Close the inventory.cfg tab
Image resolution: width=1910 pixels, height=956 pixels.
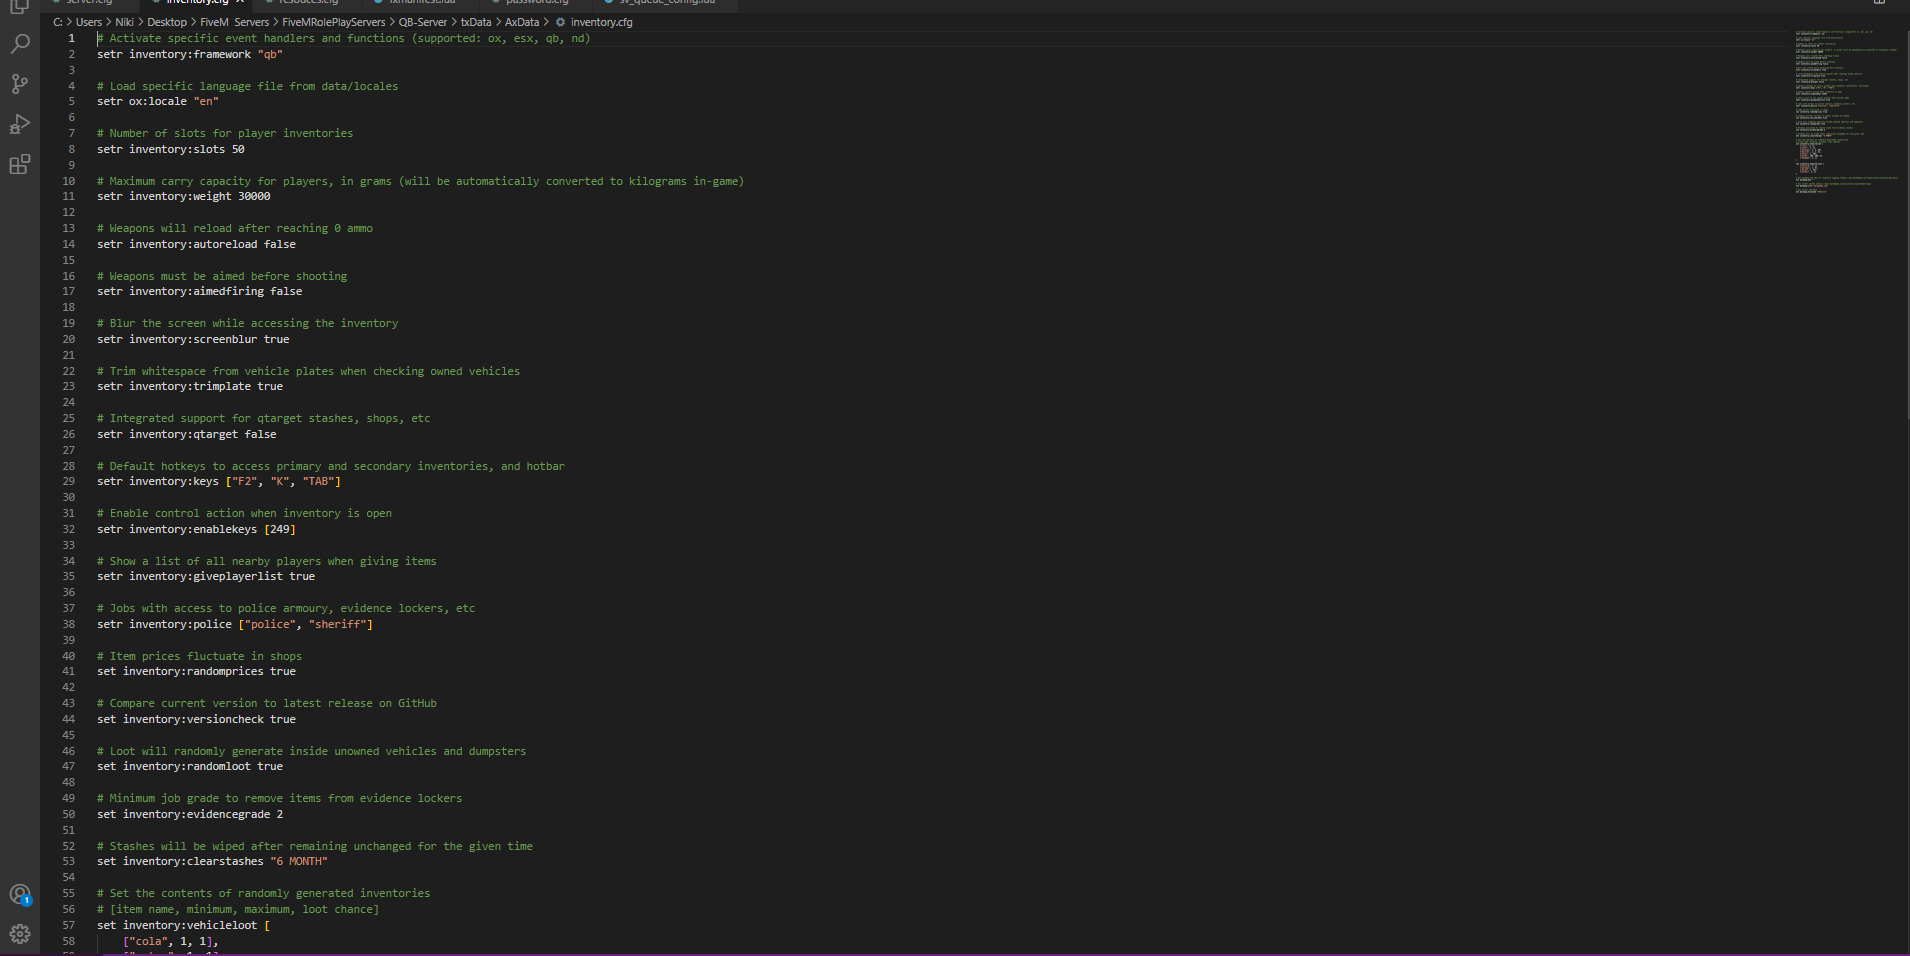[x=242, y=3]
